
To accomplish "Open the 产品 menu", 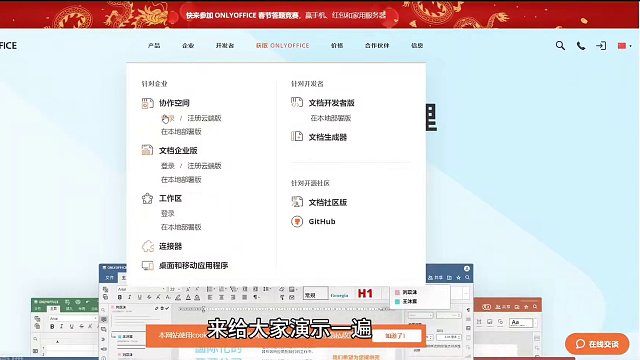I will (x=154, y=46).
